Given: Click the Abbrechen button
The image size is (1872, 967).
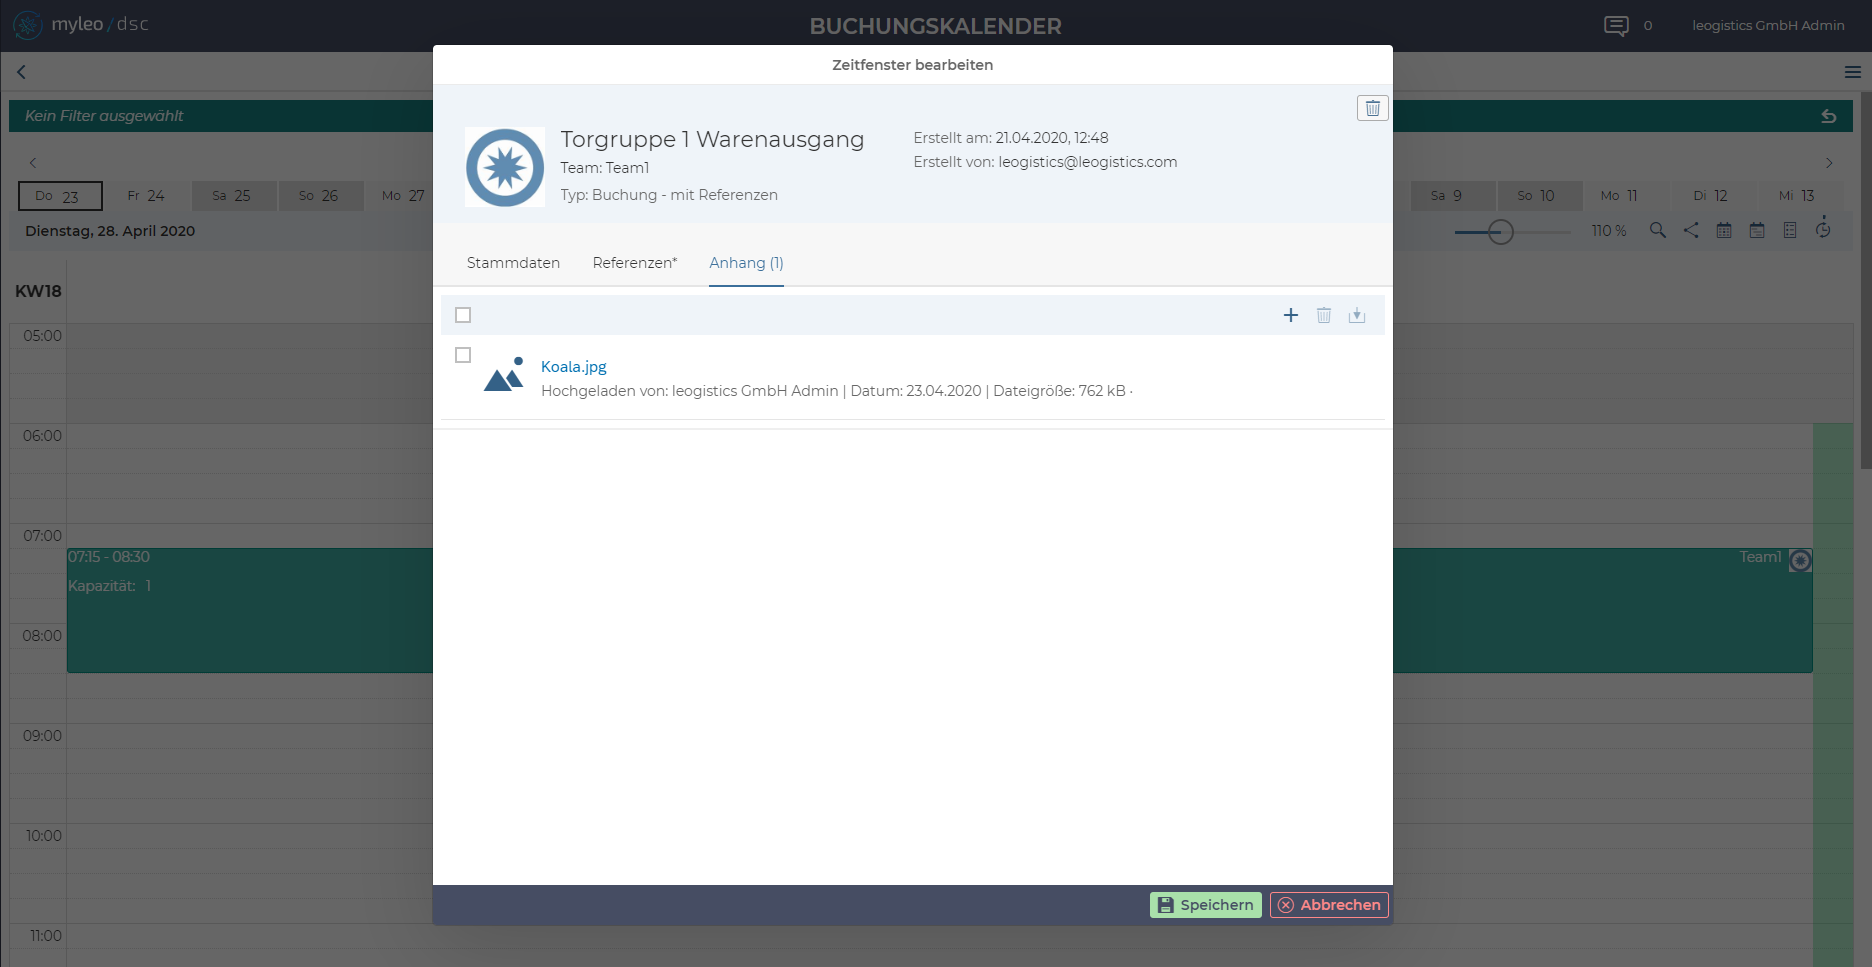Looking at the screenshot, I should coord(1329,905).
